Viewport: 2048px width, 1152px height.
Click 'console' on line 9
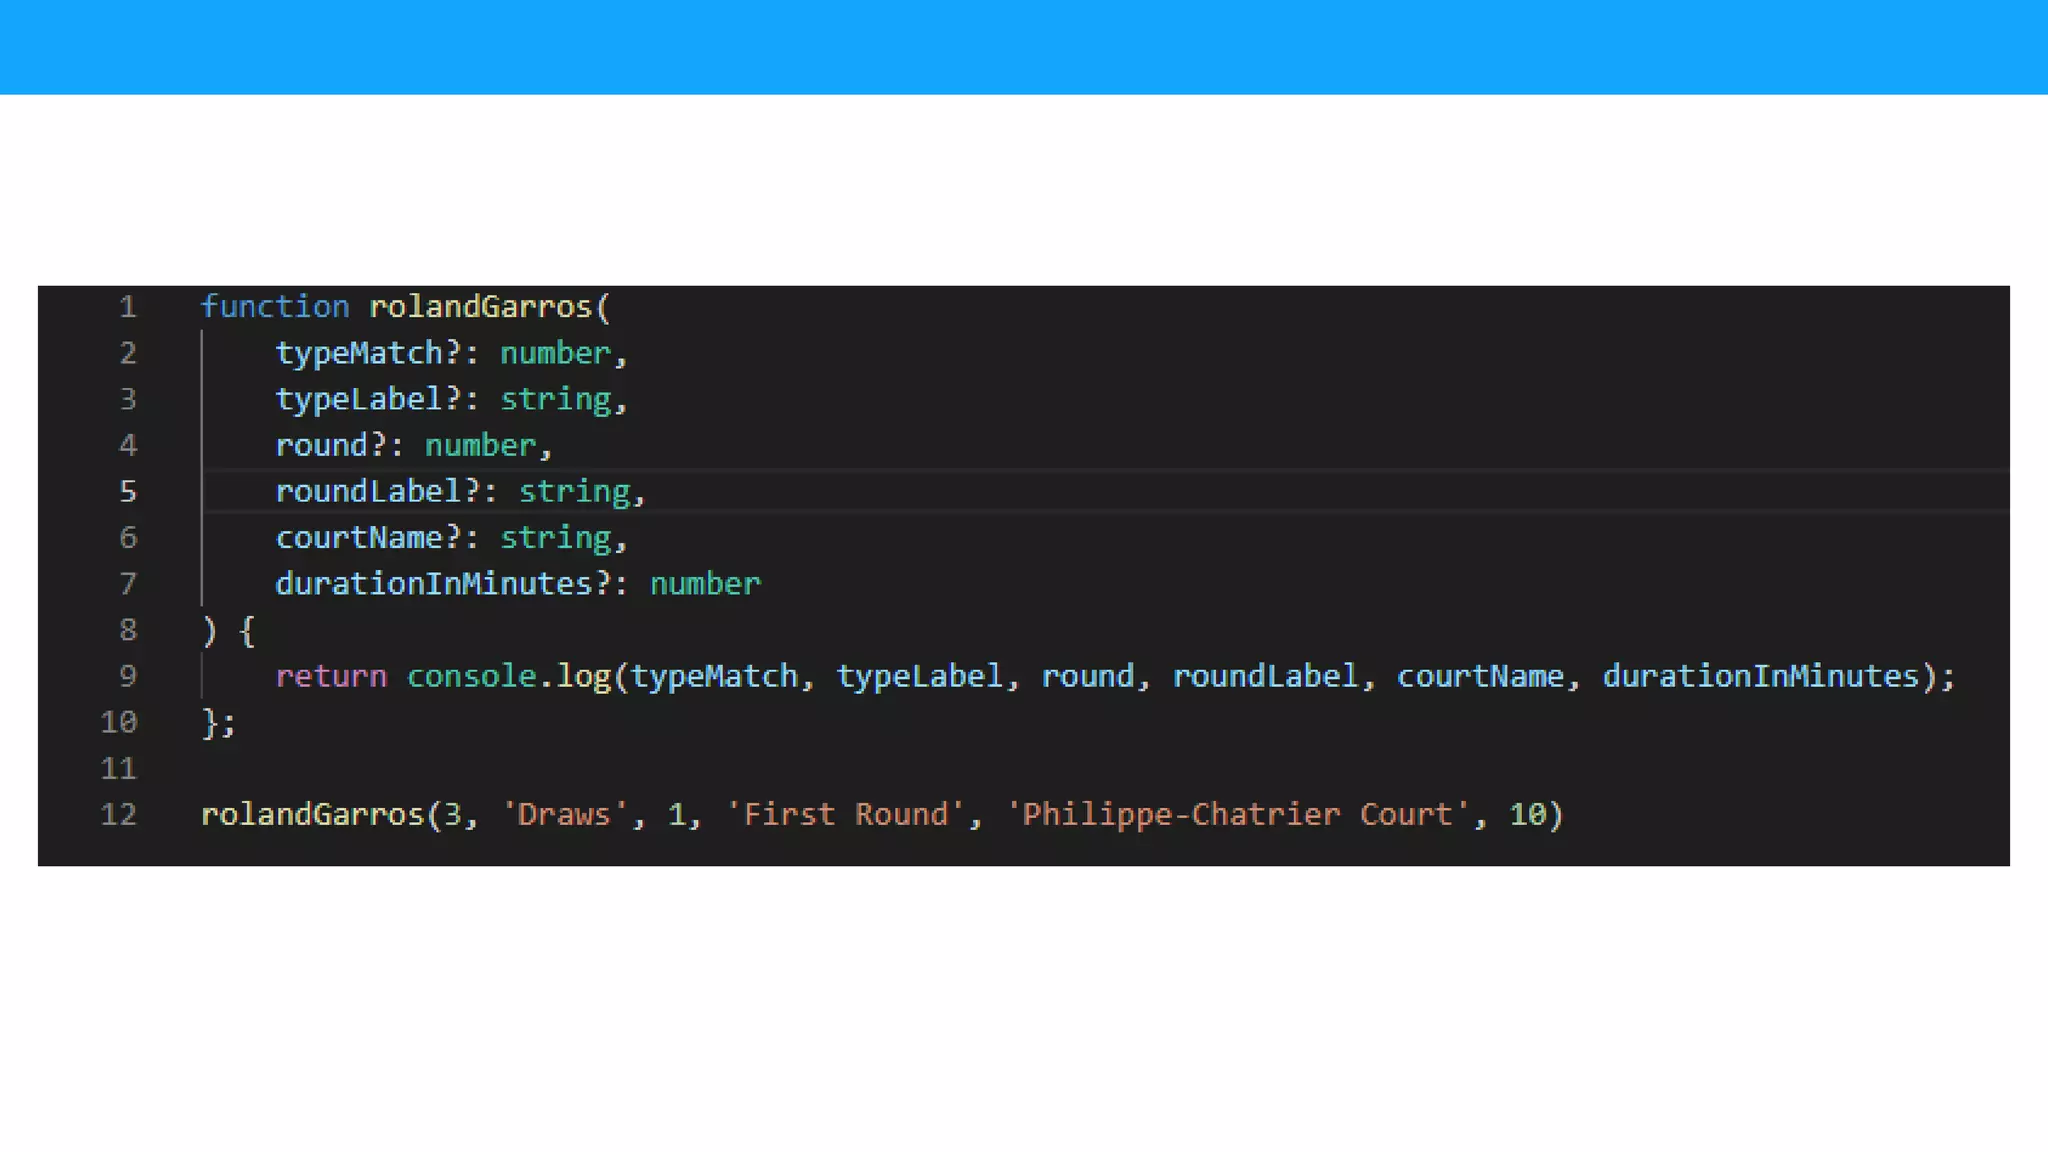[x=471, y=677]
